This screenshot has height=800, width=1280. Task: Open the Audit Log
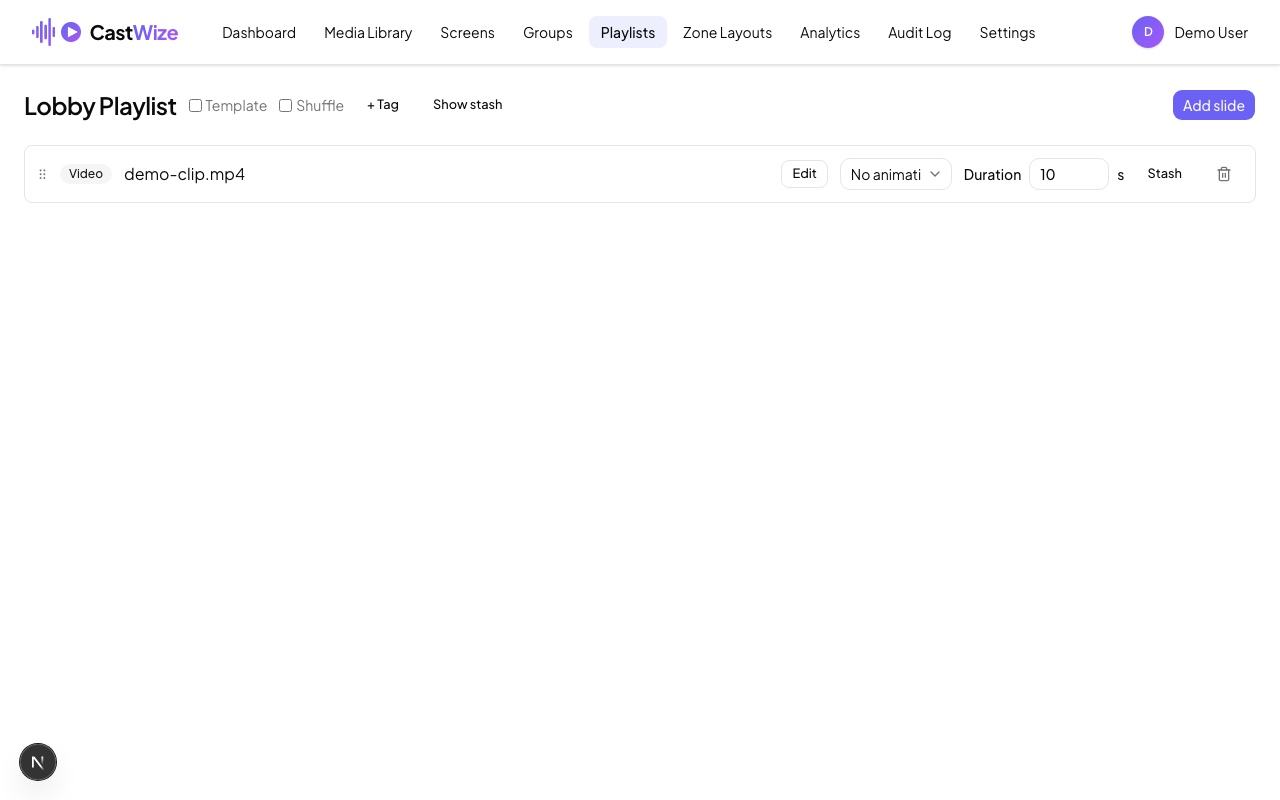coord(920,32)
